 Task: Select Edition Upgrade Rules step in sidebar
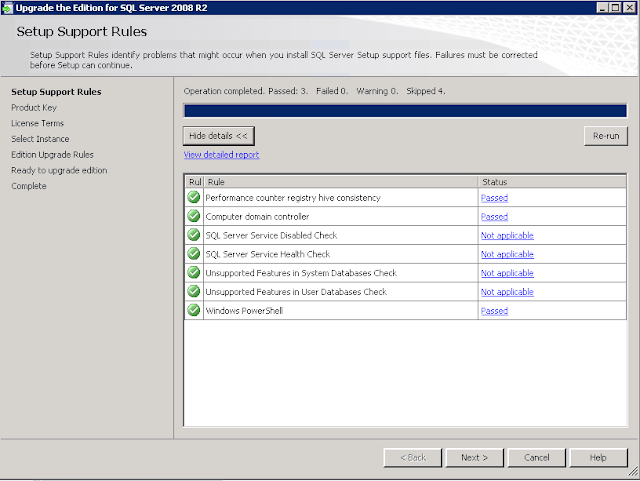coord(52,155)
